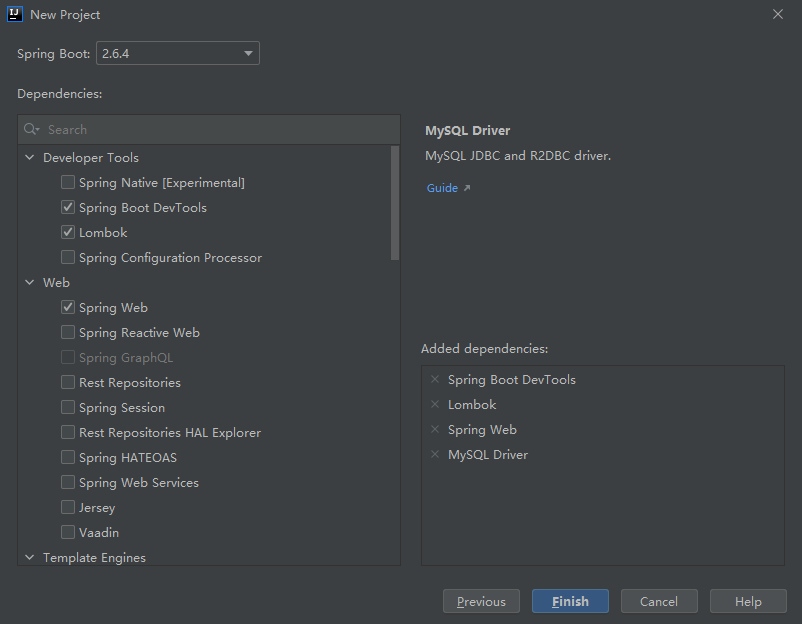Remove Spring Boot DevTools from added dependencies

[434, 380]
